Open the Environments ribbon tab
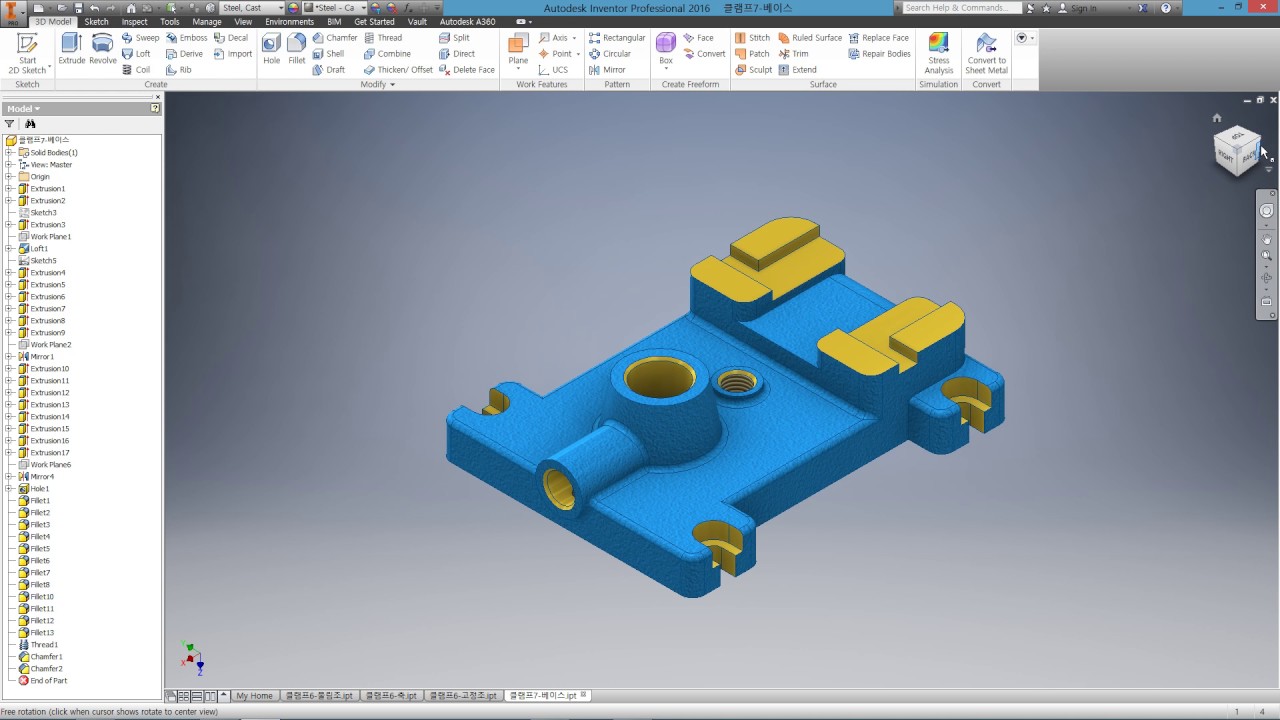Image resolution: width=1280 pixels, height=720 pixels. click(289, 22)
